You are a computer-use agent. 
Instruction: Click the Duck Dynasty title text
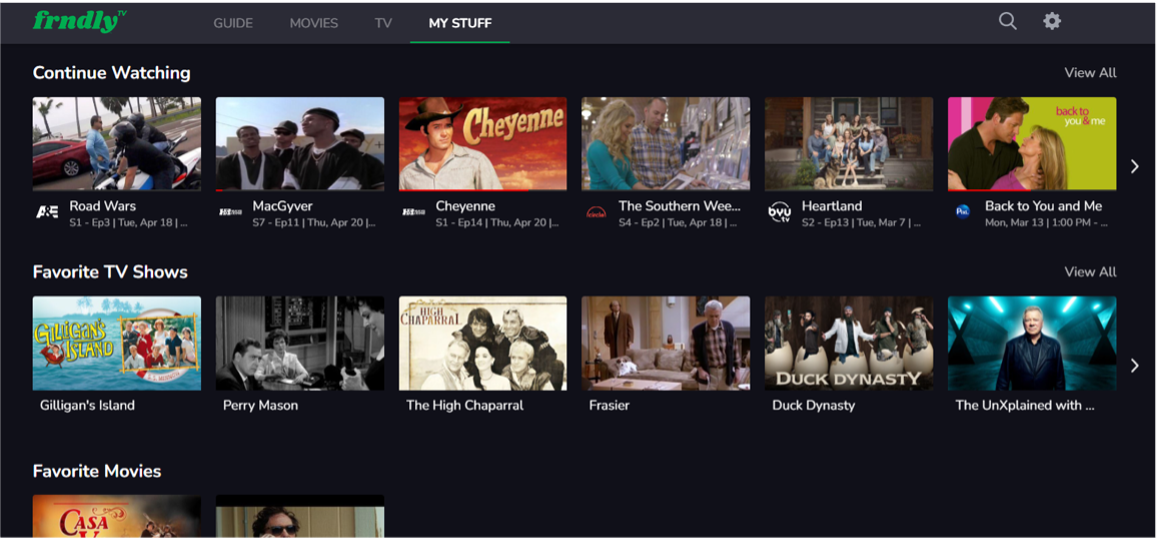pos(814,405)
